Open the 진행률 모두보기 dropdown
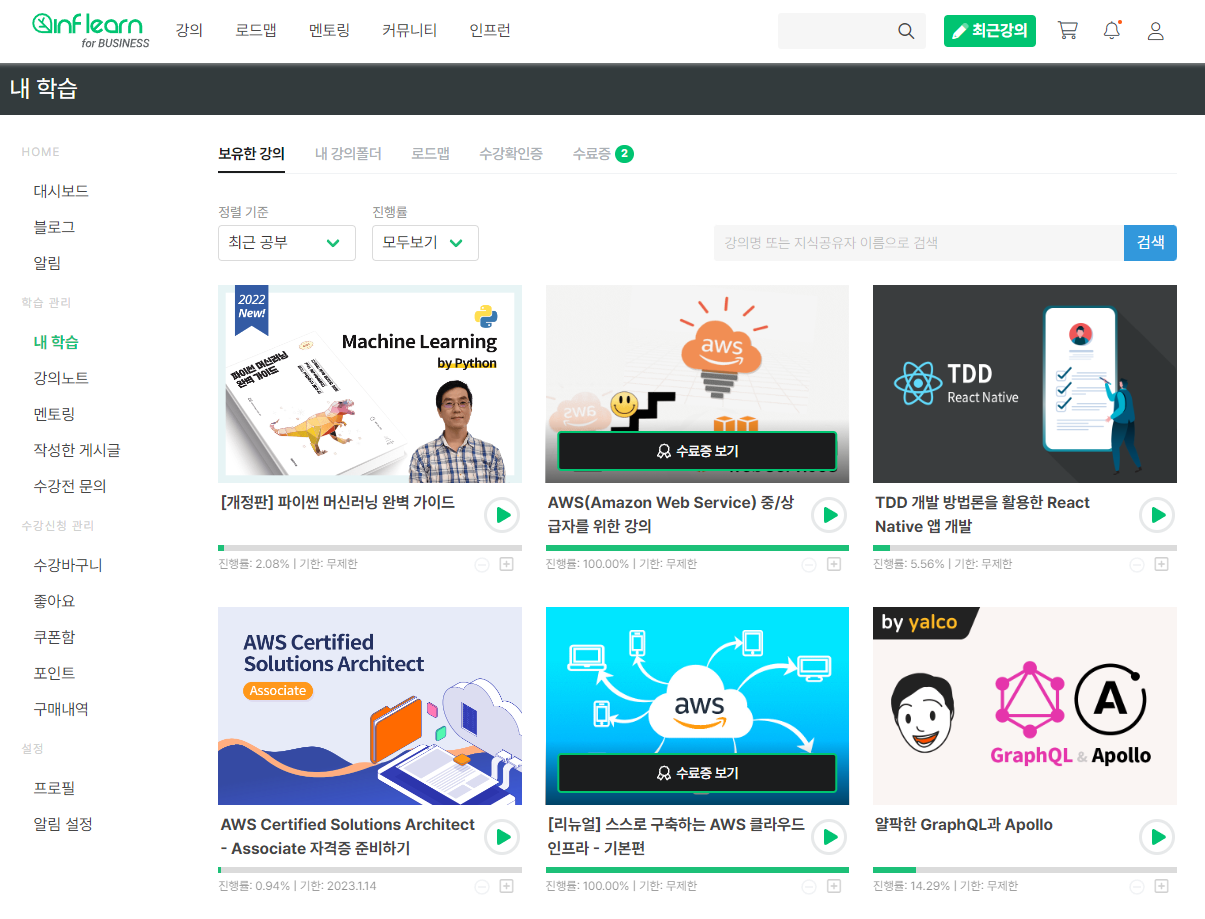 (x=425, y=243)
